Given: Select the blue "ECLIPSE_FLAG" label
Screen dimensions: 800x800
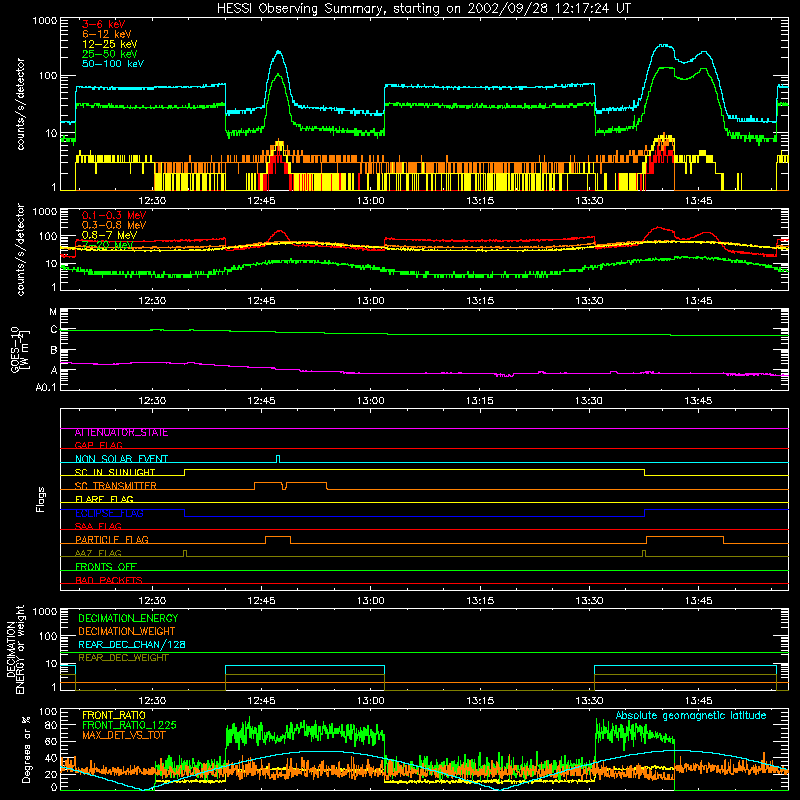Looking at the screenshot, I should click(109, 513).
